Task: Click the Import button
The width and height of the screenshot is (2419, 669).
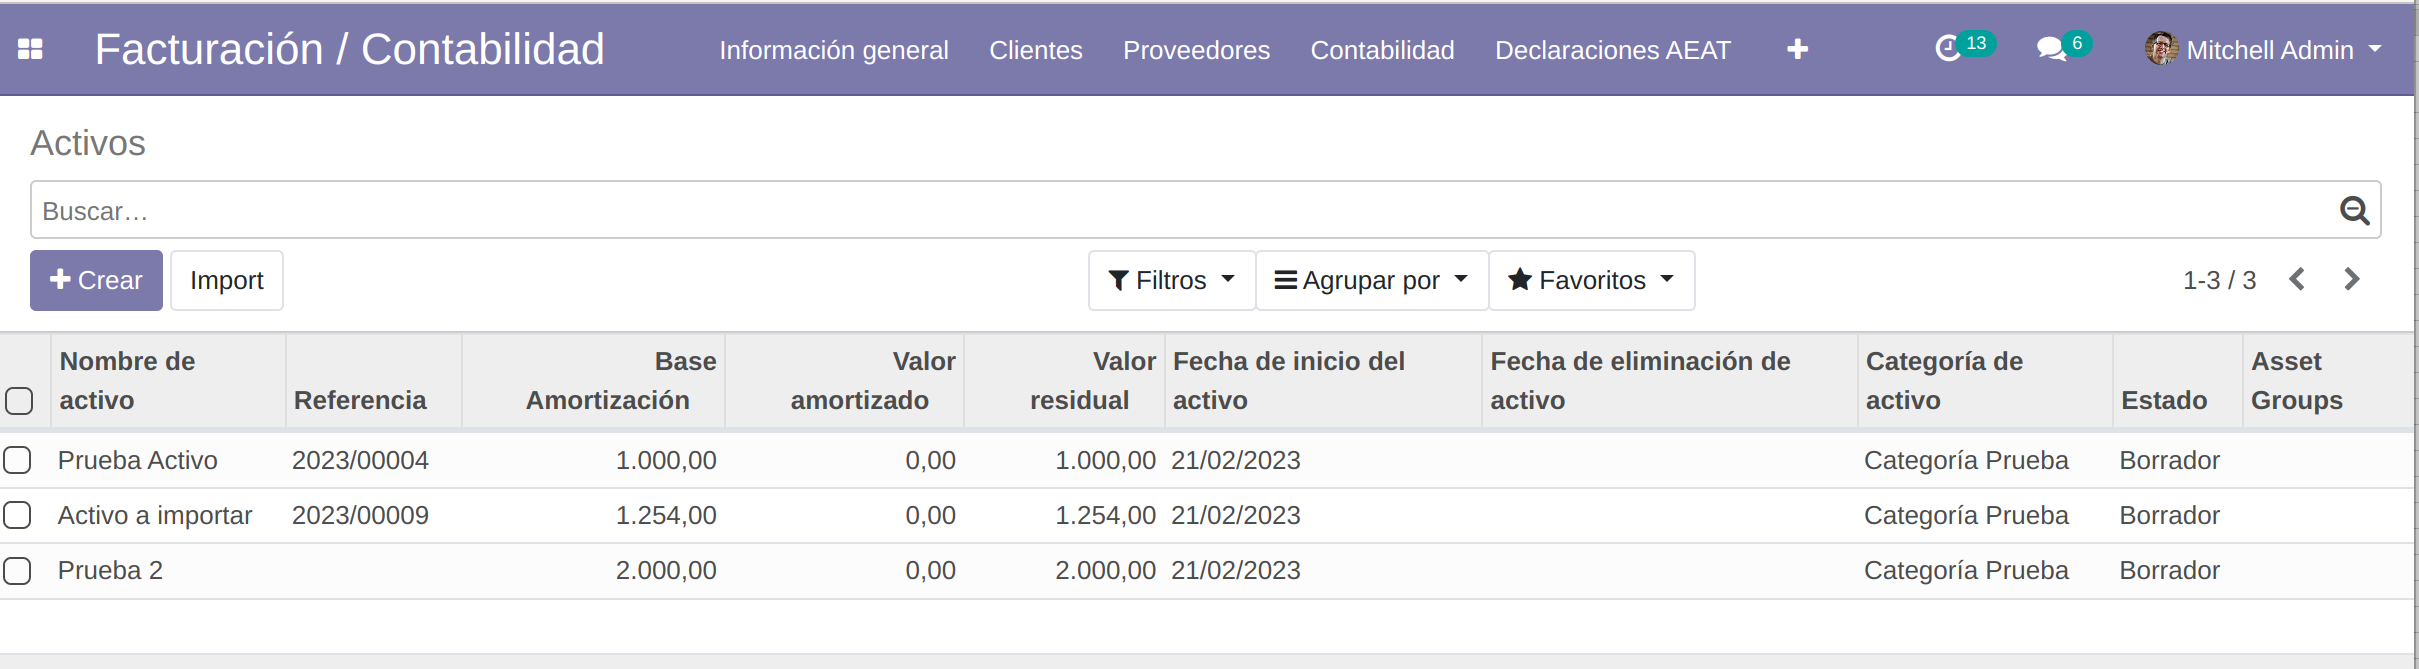Action: coord(226,280)
